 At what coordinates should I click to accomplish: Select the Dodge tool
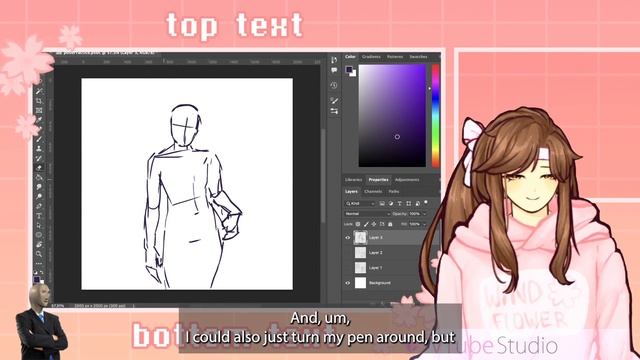click(x=39, y=196)
